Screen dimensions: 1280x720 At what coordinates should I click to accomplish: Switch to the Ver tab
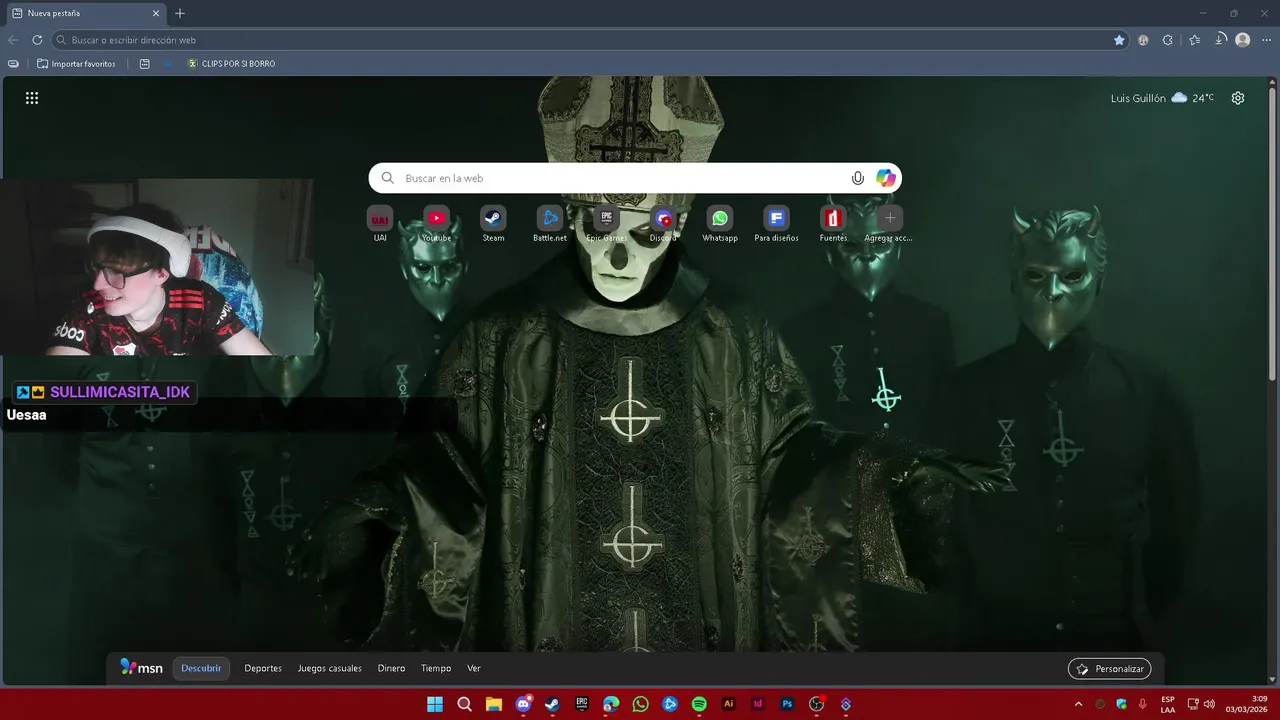[474, 668]
